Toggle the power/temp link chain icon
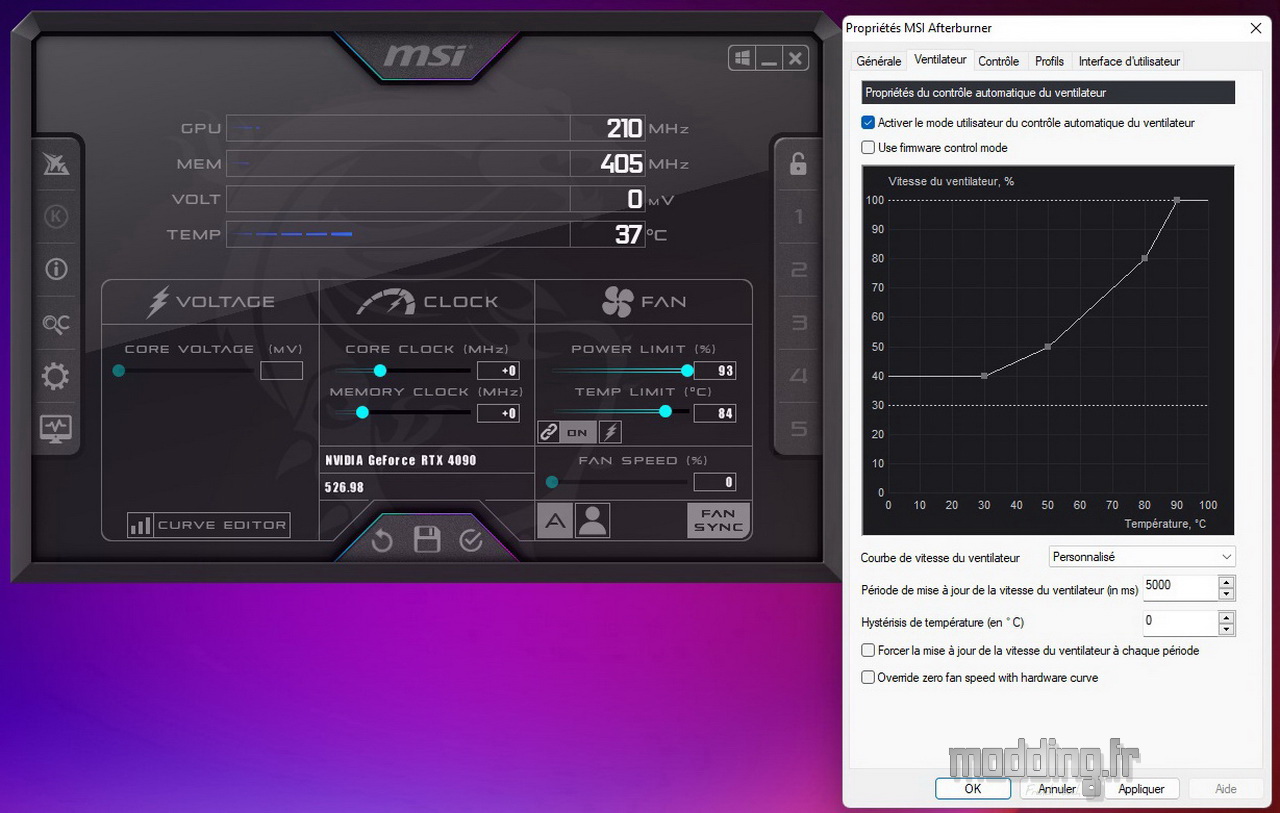This screenshot has width=1280, height=813. click(548, 432)
